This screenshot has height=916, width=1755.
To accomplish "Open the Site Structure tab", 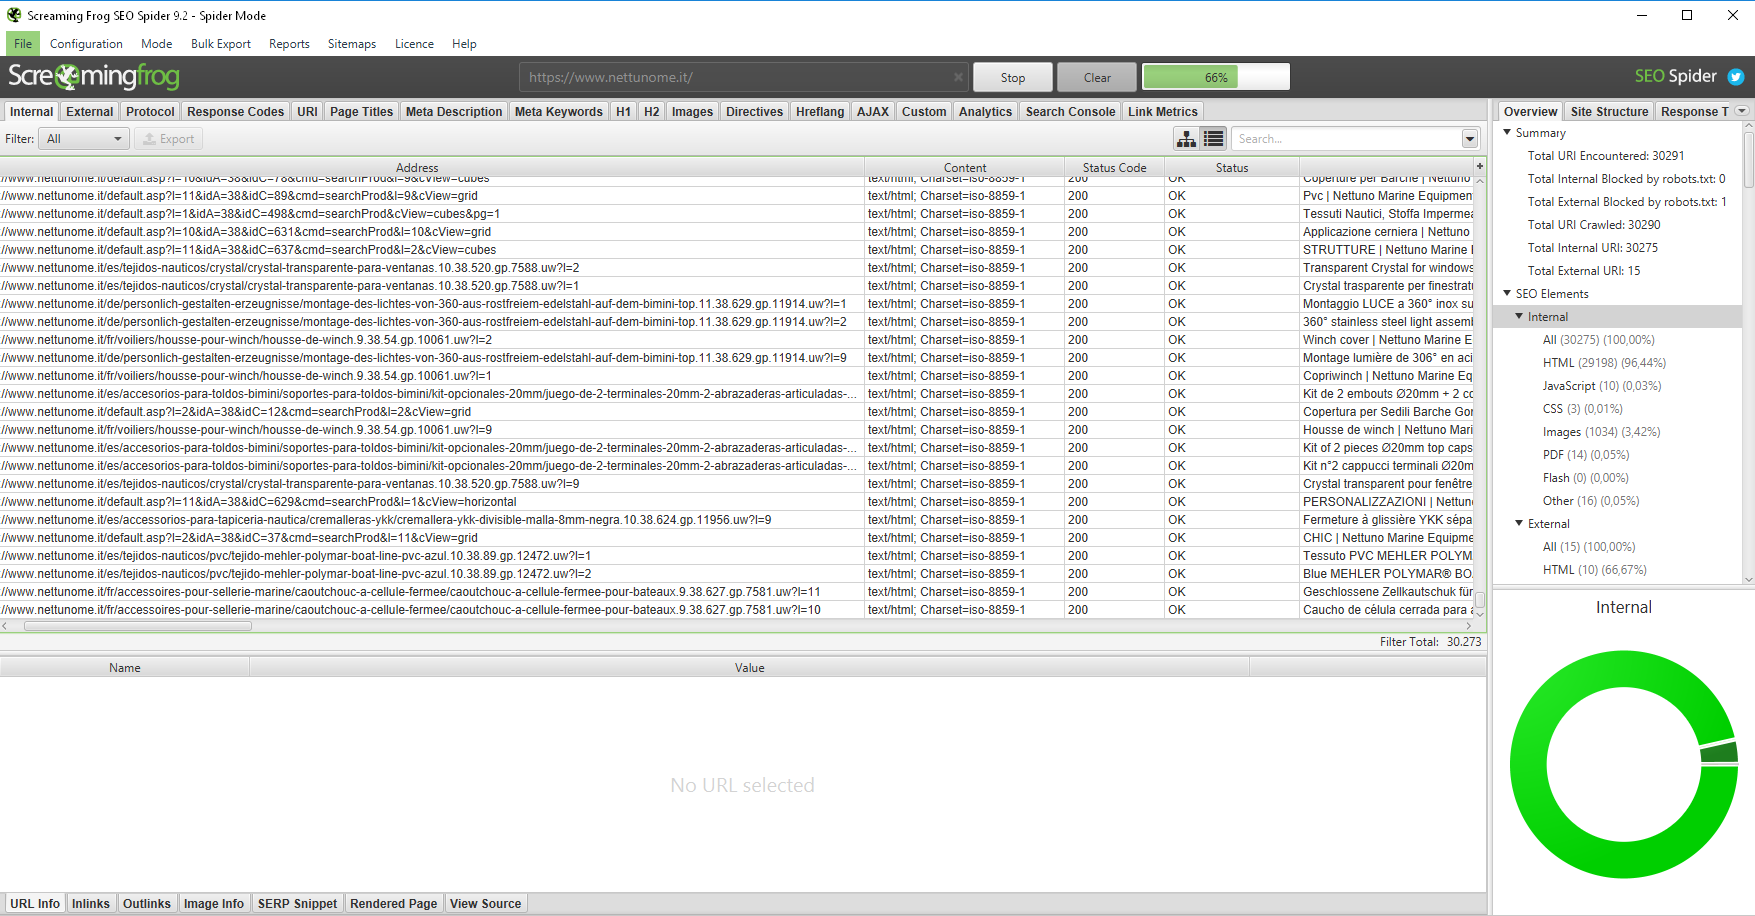I will tap(1609, 111).
